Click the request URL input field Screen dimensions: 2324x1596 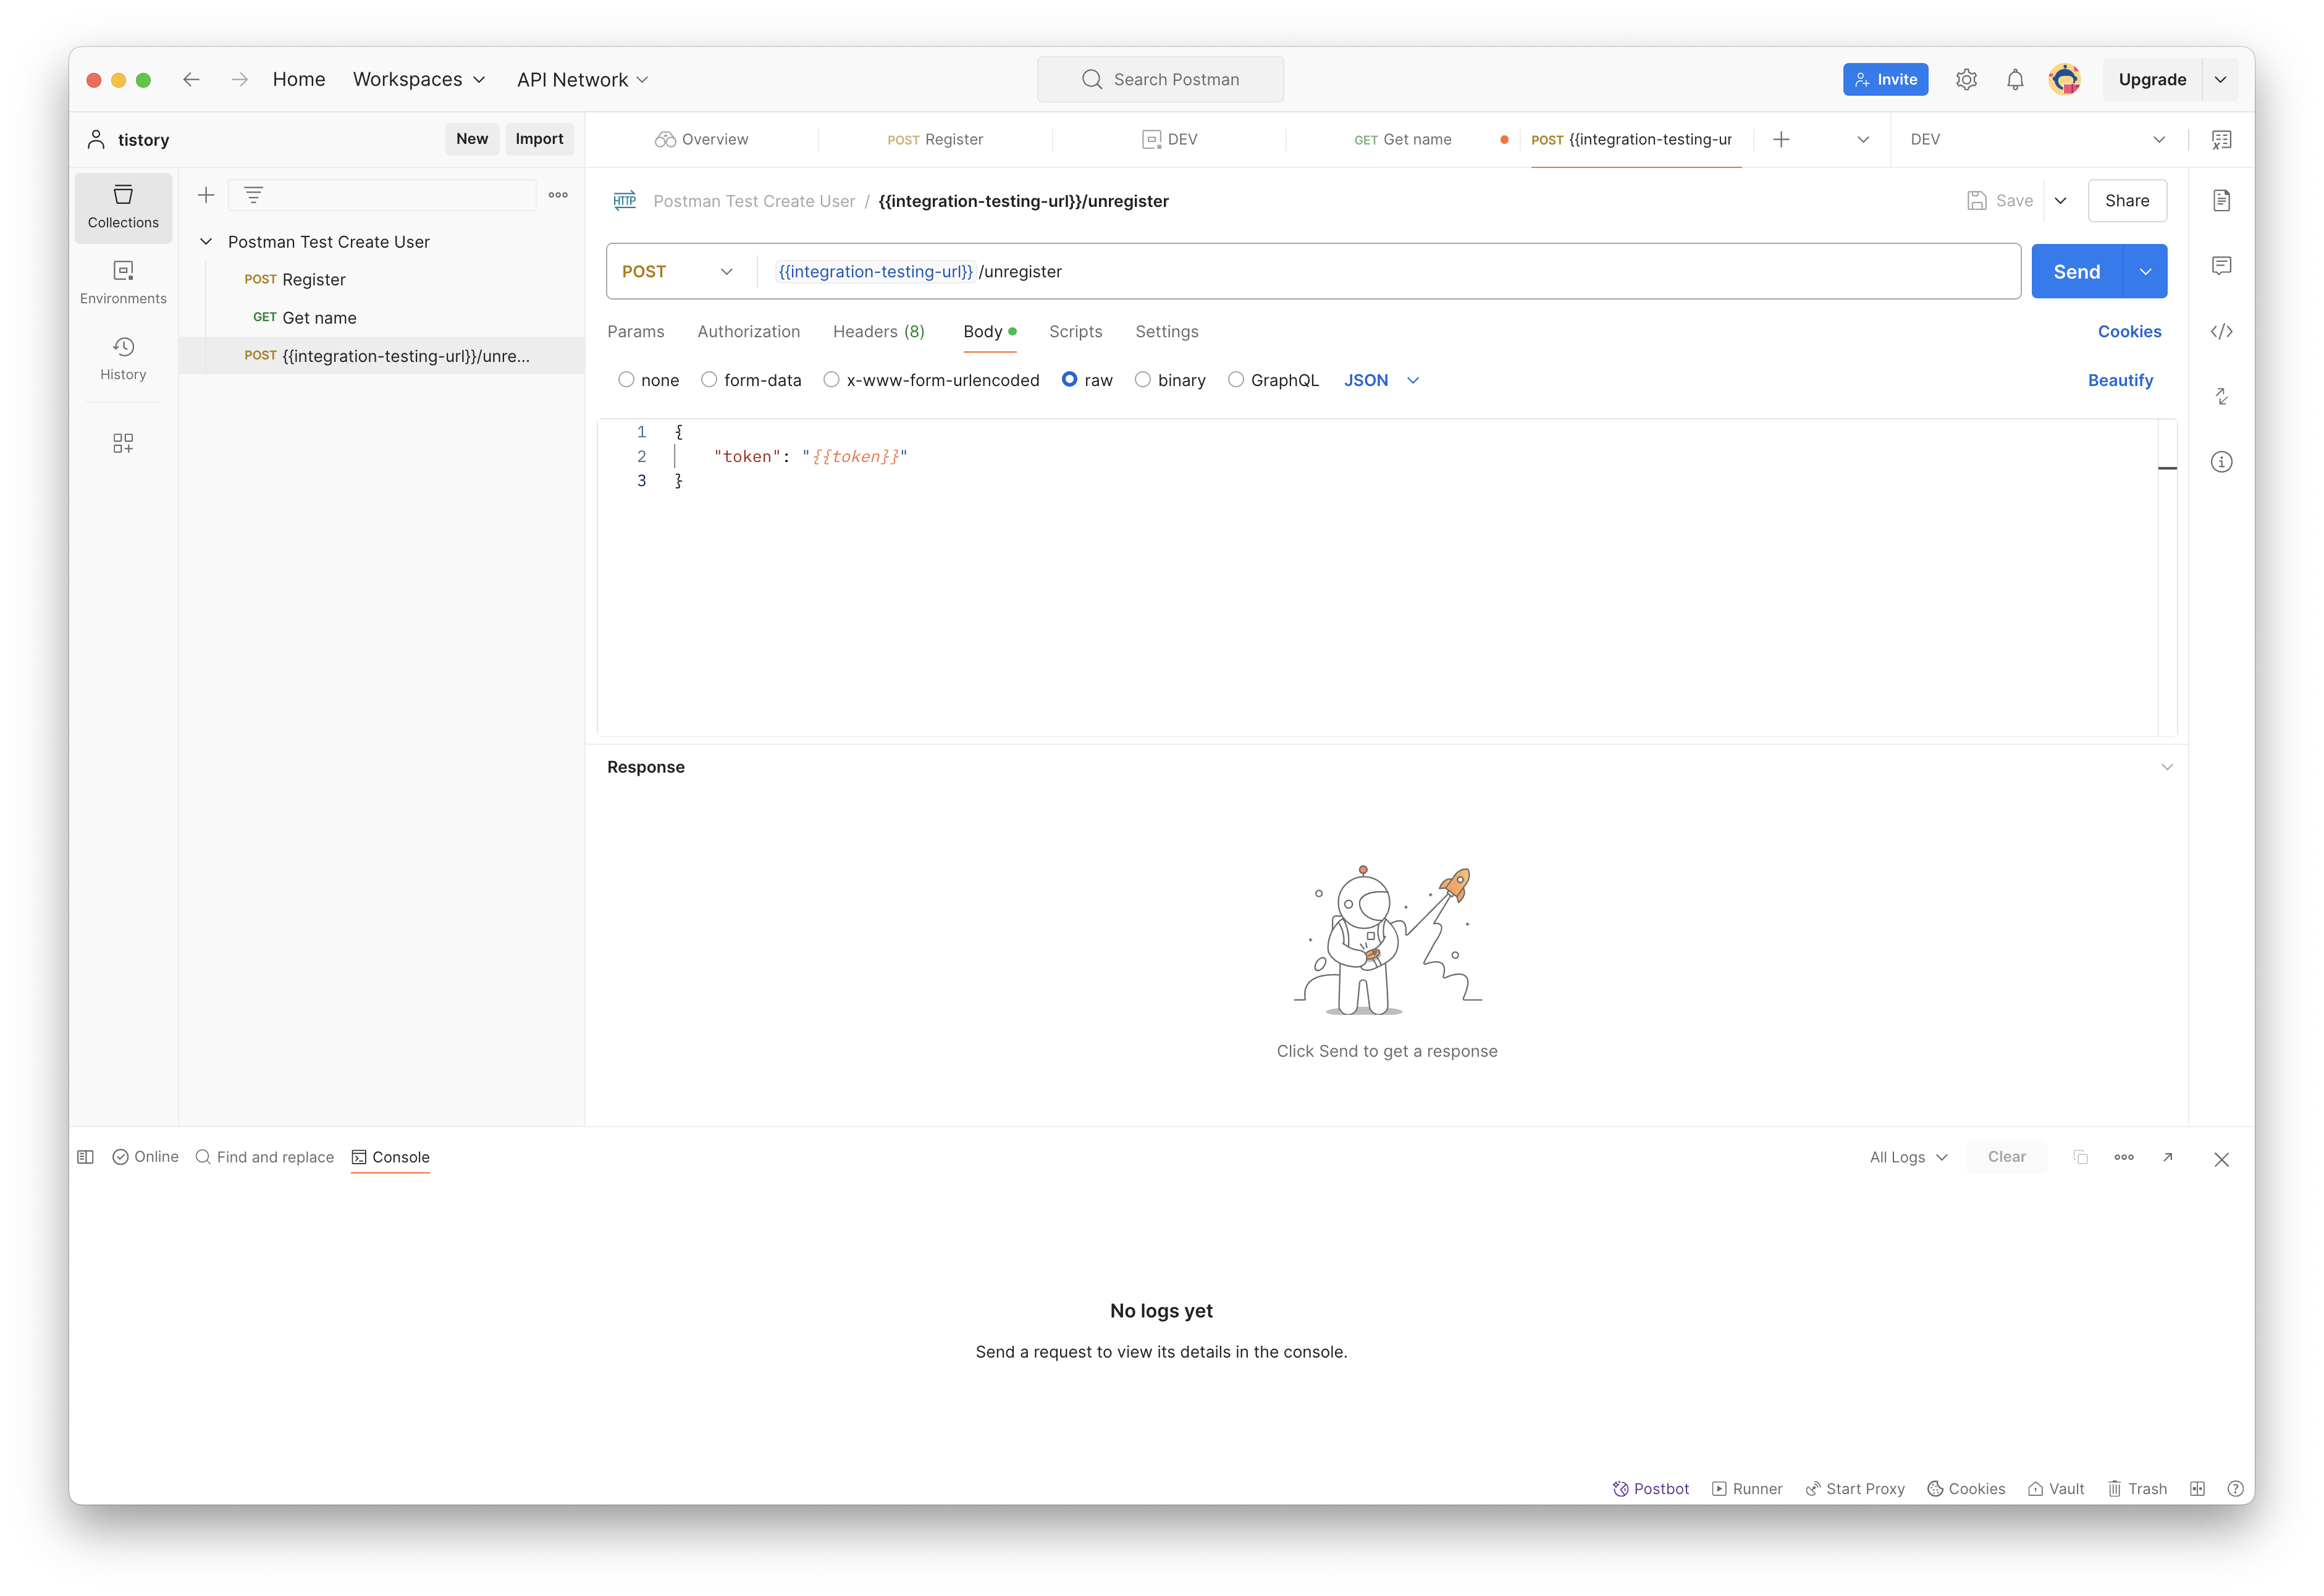(x=1500, y=272)
